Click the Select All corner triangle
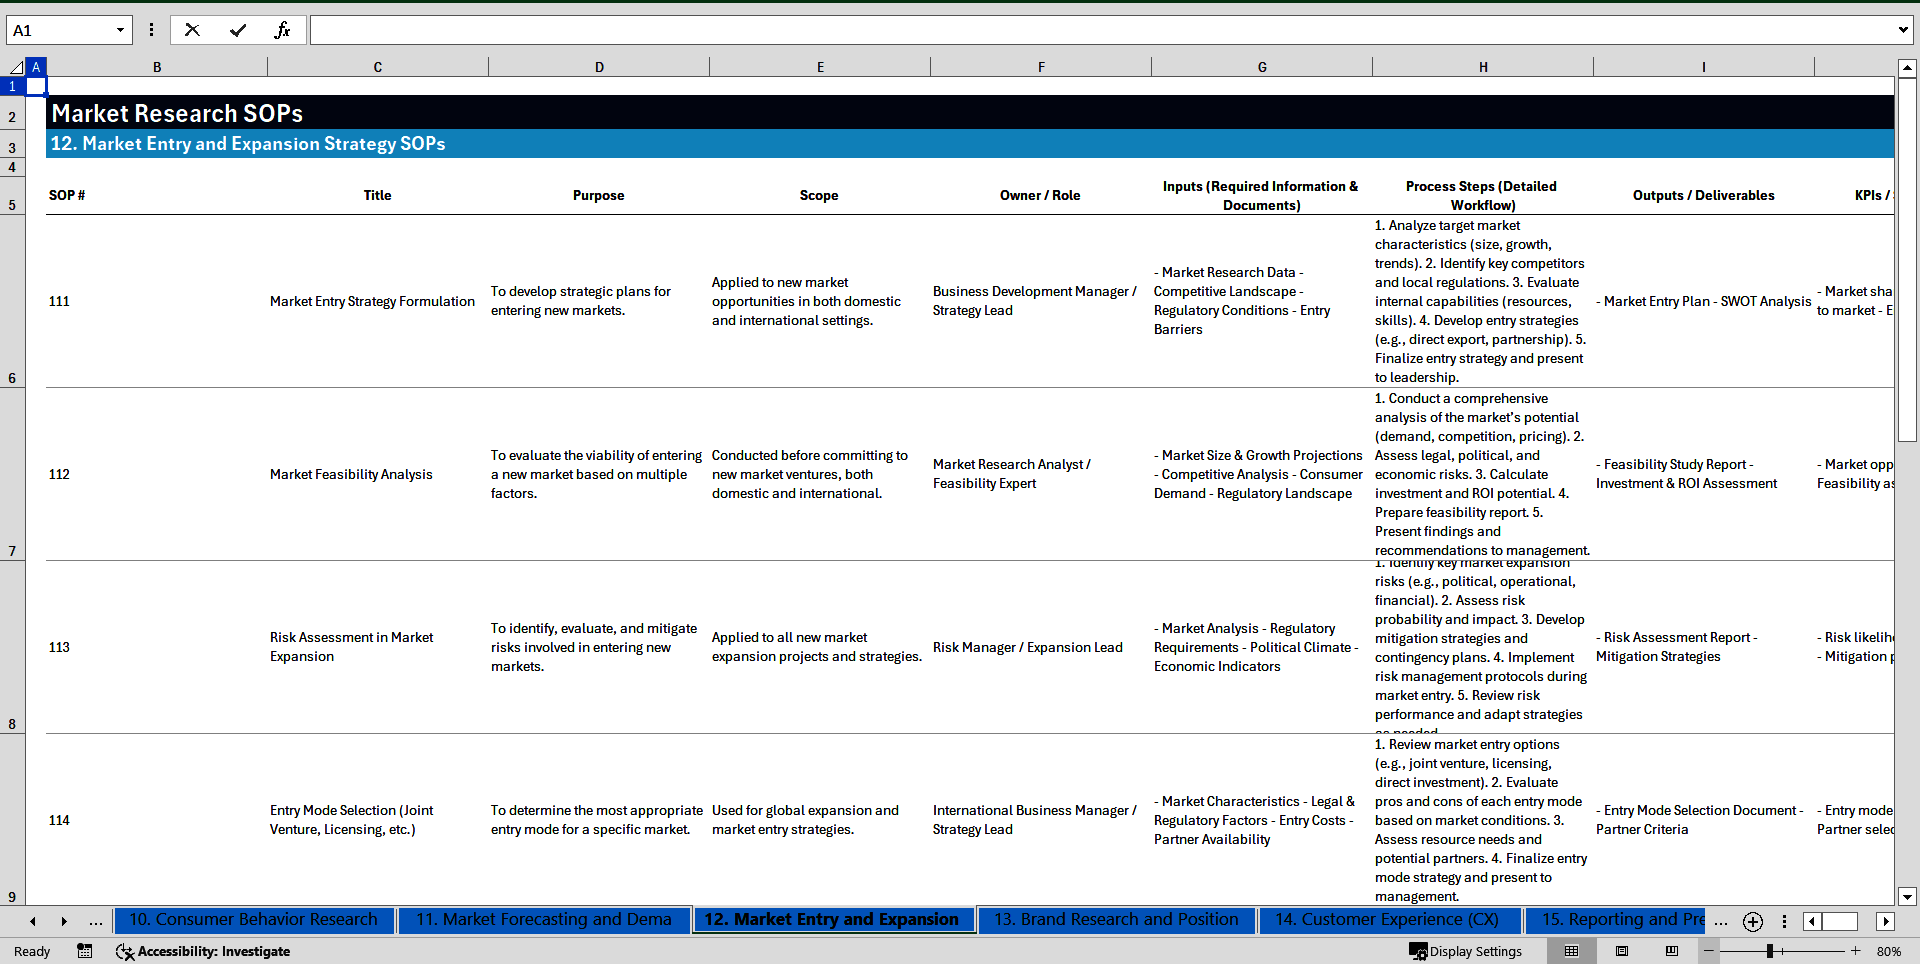 (x=16, y=67)
